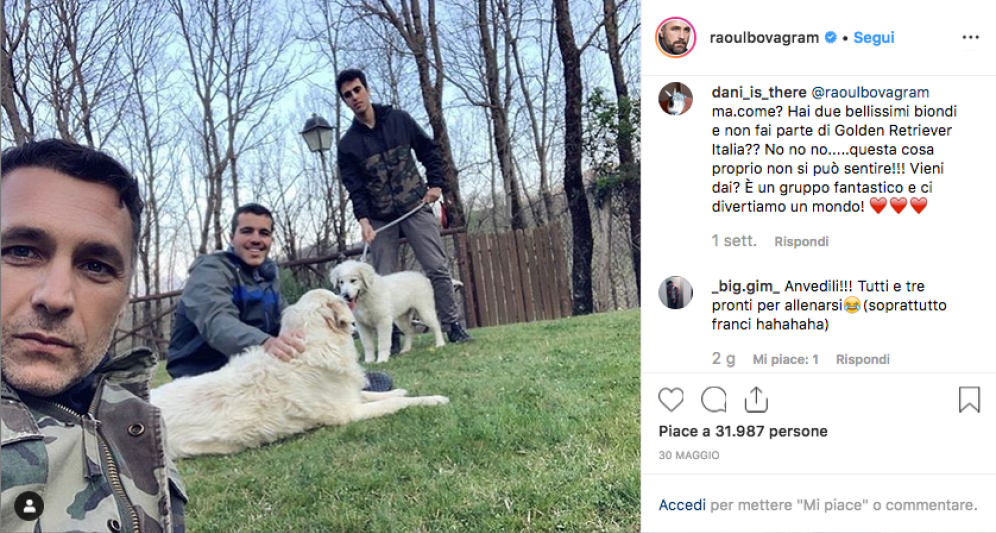Click Accedi login link
The height and width of the screenshot is (533, 996).
tap(682, 505)
